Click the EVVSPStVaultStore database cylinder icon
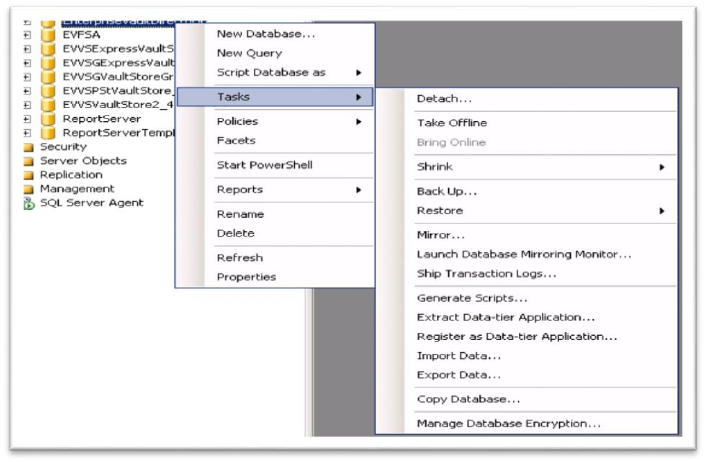This screenshot has width=705, height=462. click(48, 91)
